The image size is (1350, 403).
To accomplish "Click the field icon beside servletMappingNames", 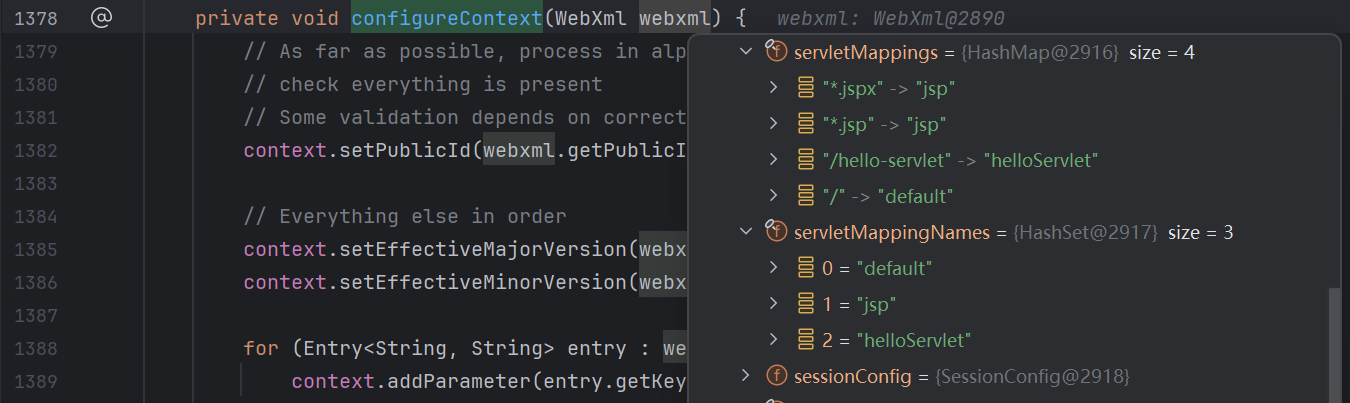I will point(776,232).
